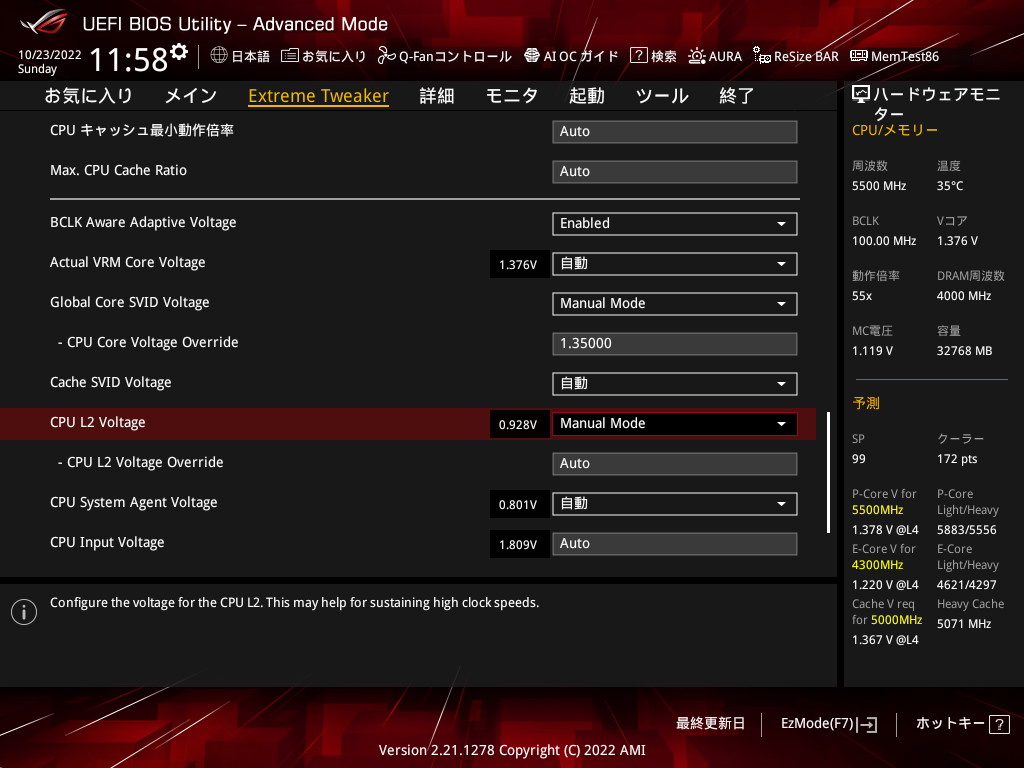Select CPU System Agent Voltage label
The width and height of the screenshot is (1024, 768).
(x=134, y=503)
